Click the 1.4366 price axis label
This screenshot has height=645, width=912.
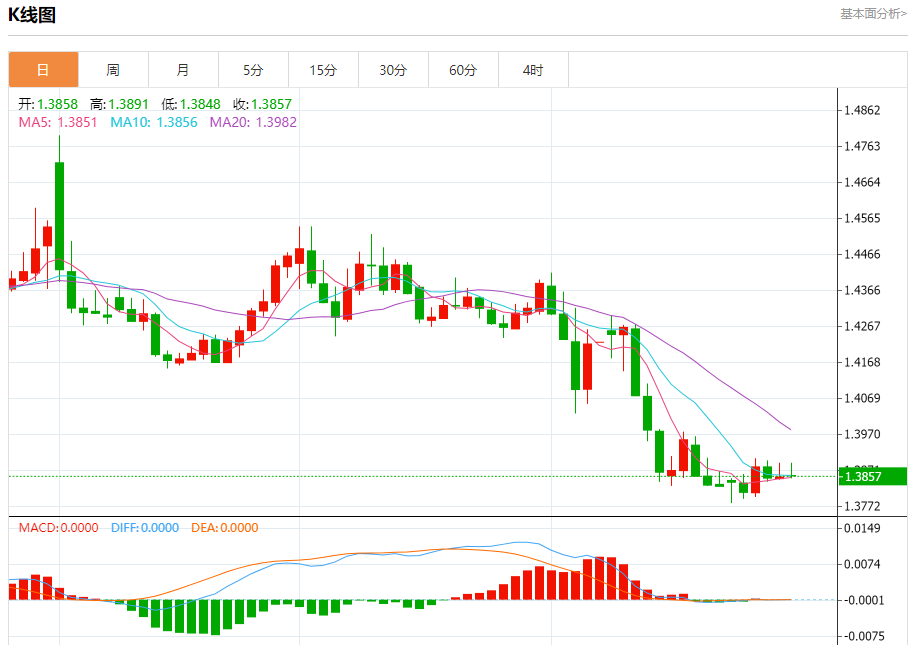862,290
